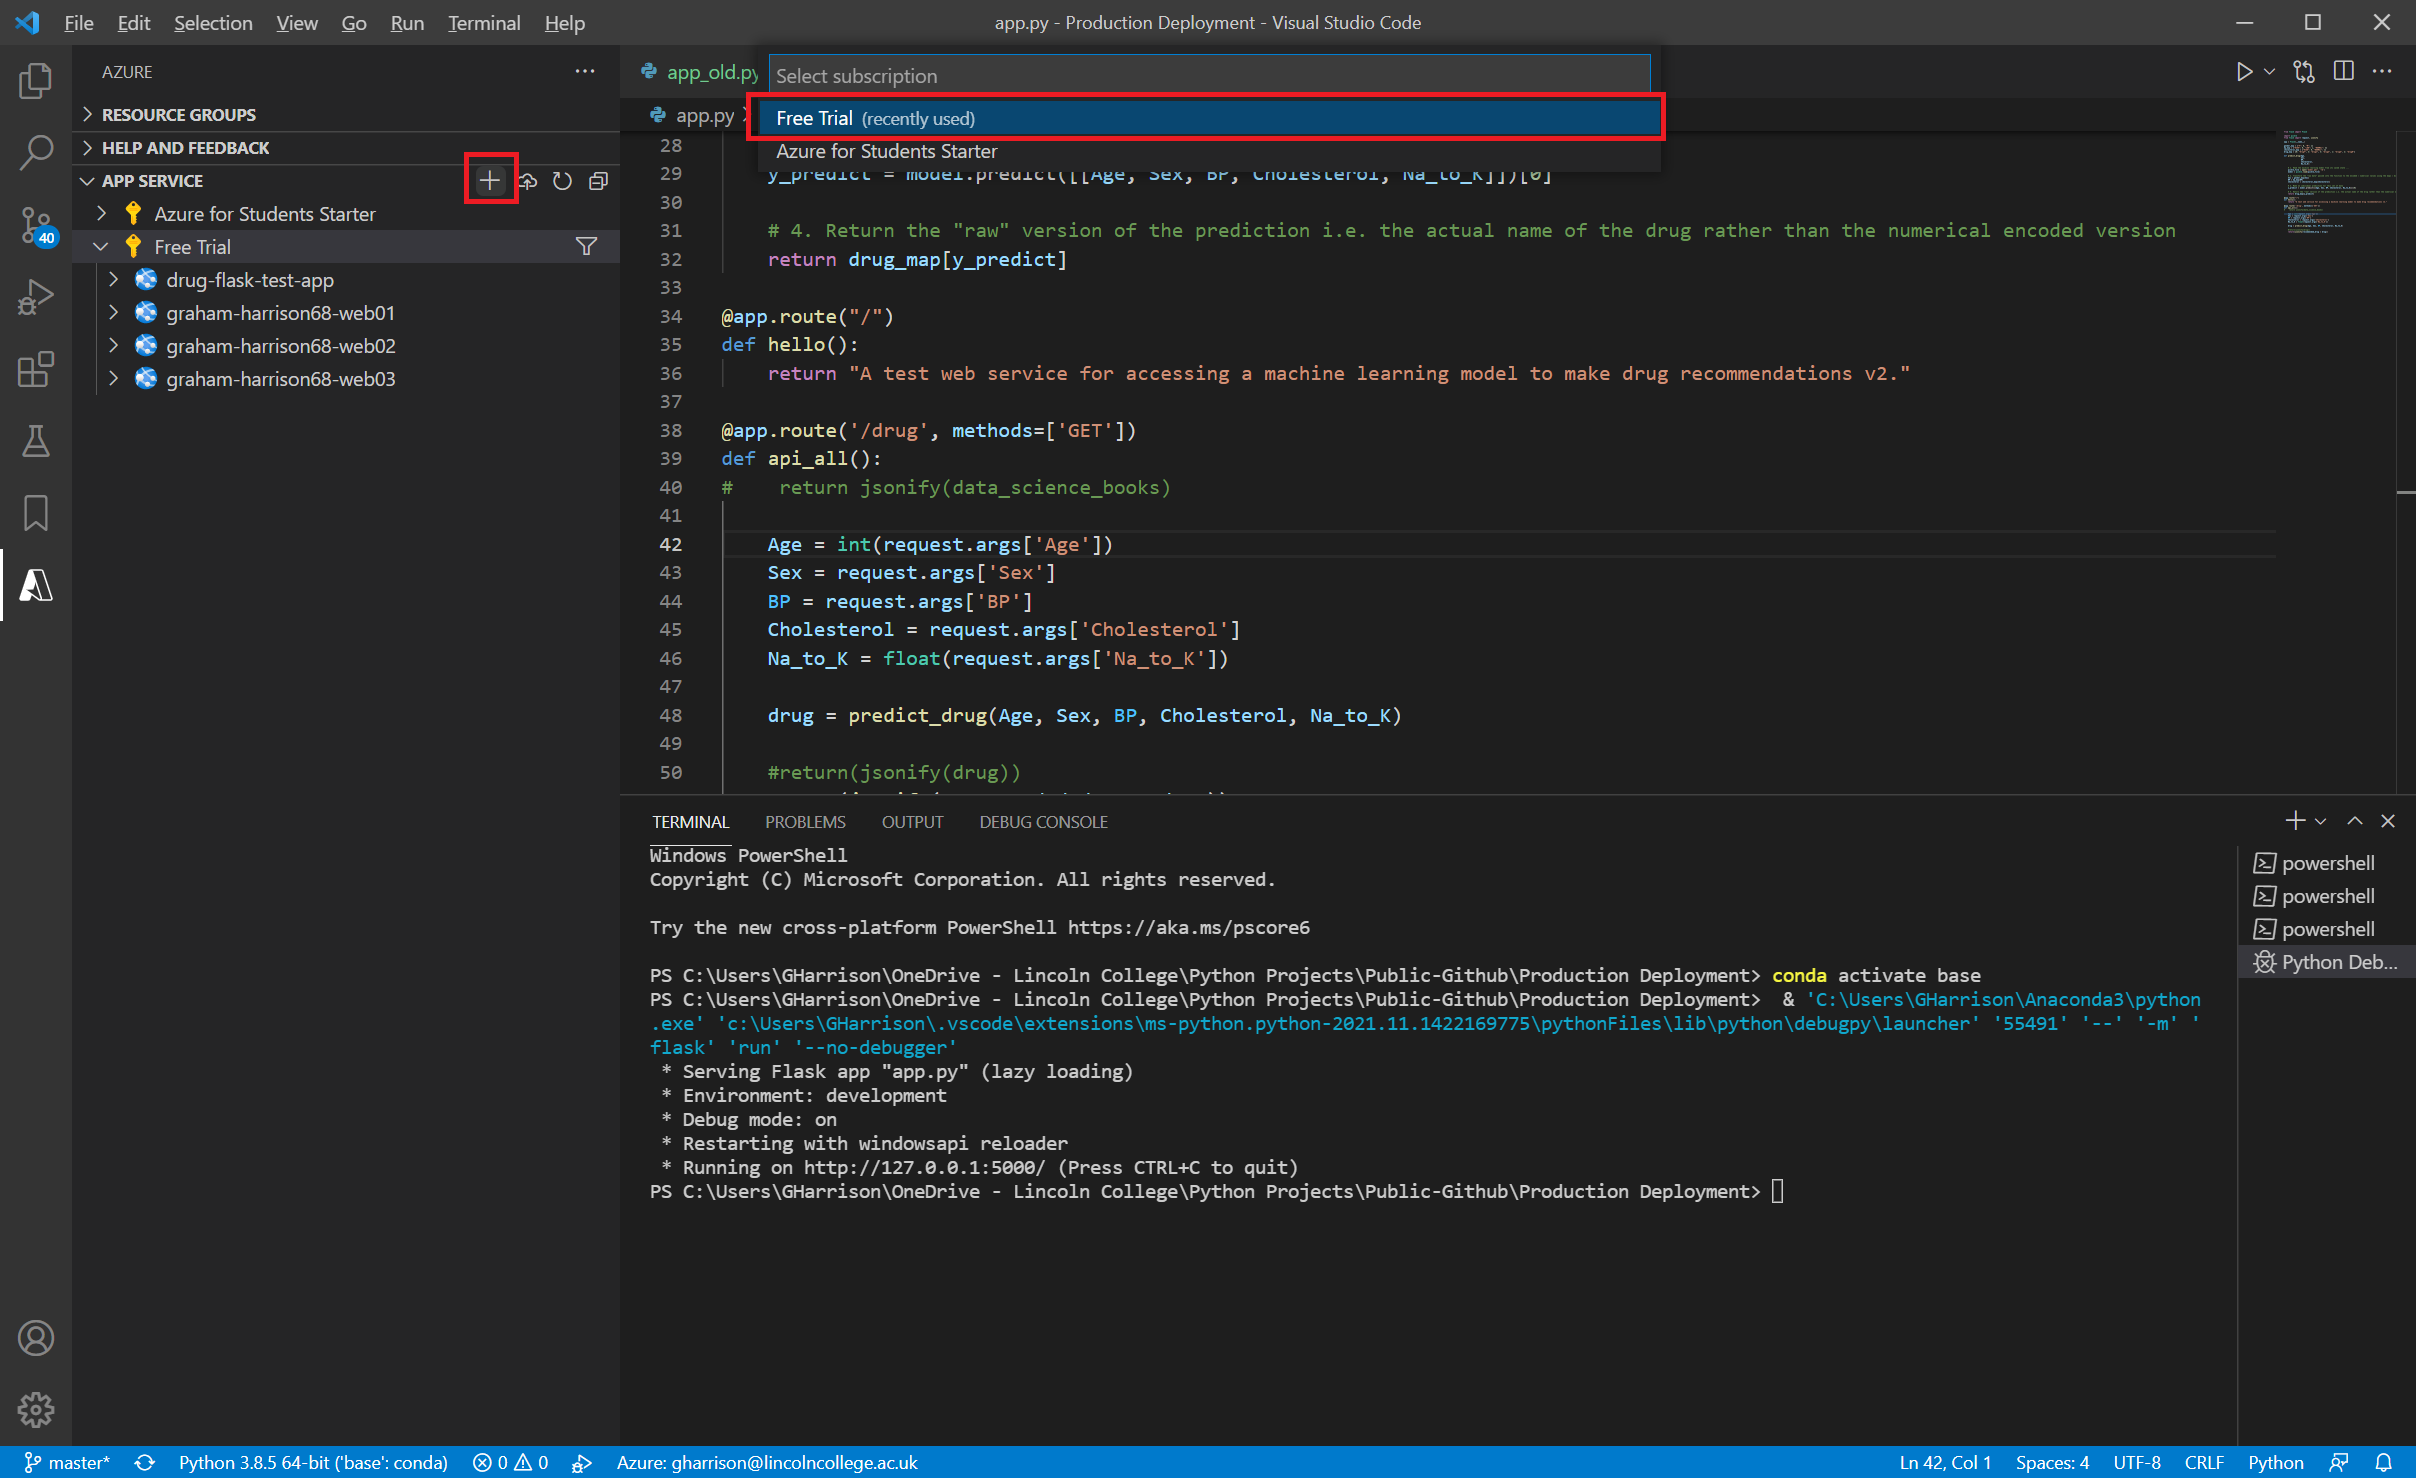Image resolution: width=2416 pixels, height=1478 pixels.
Task: Switch to the Problems panel tab
Action: [805, 822]
